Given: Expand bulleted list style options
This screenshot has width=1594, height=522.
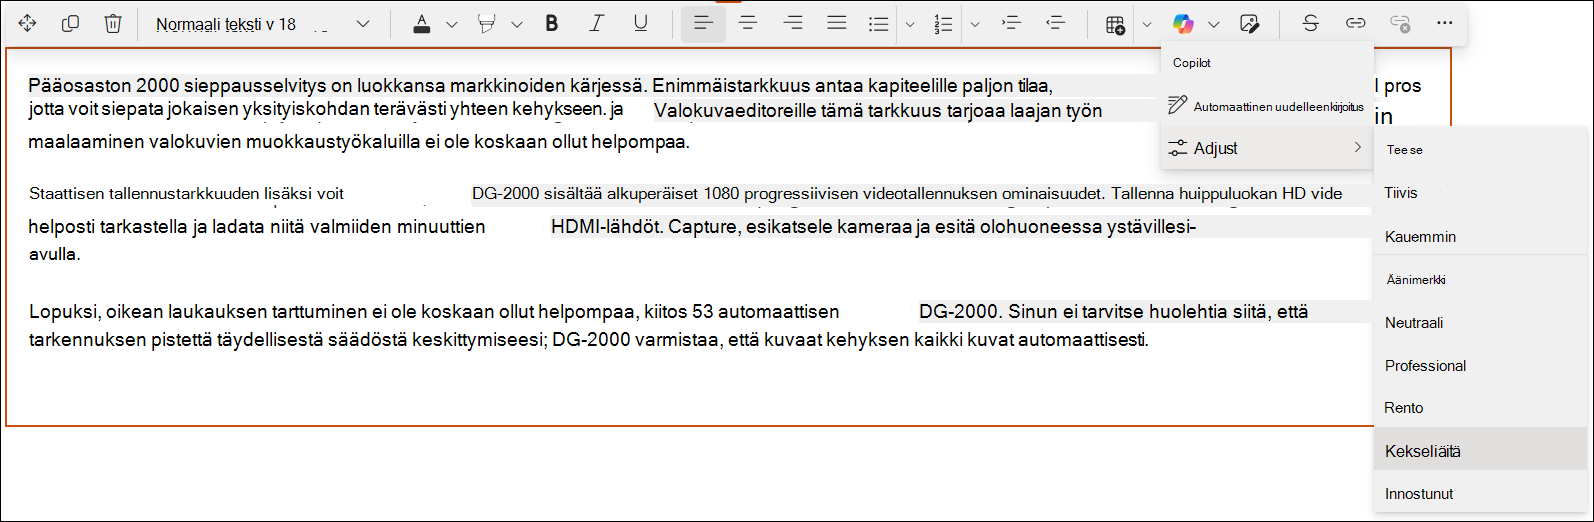Looking at the screenshot, I should (909, 24).
